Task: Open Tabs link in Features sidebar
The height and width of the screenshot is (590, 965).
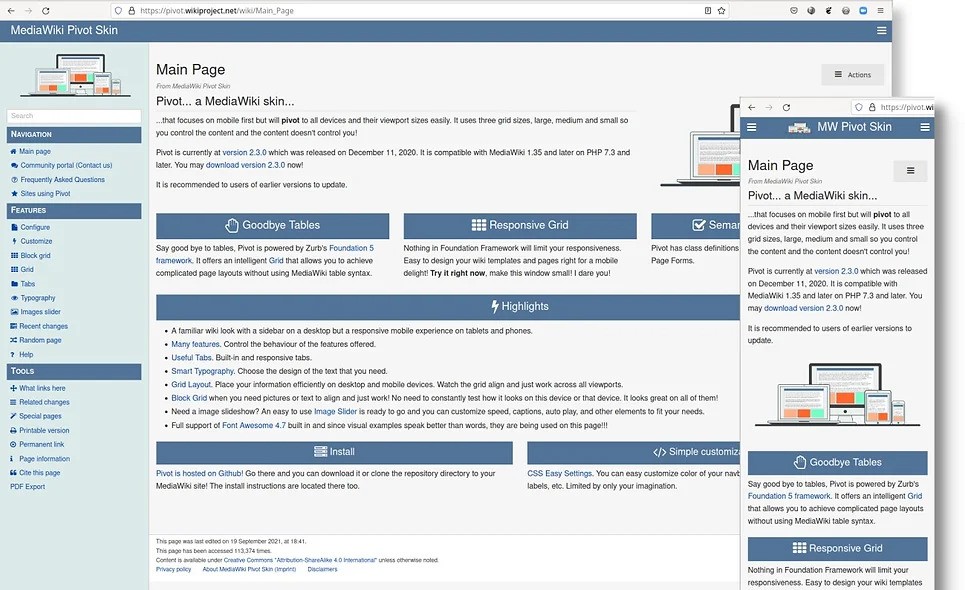Action: tap(28, 284)
